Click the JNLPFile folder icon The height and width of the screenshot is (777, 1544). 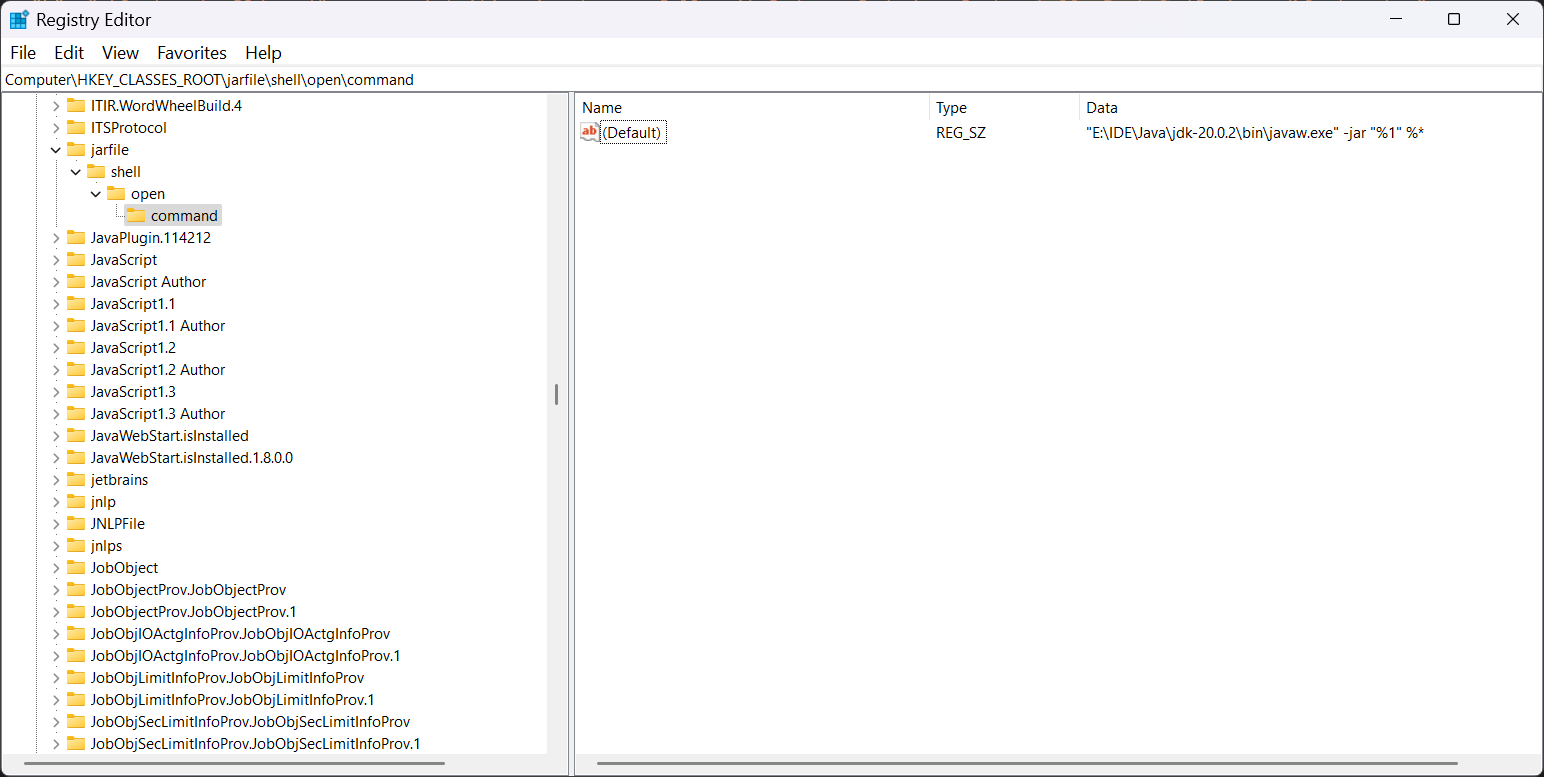tap(76, 524)
